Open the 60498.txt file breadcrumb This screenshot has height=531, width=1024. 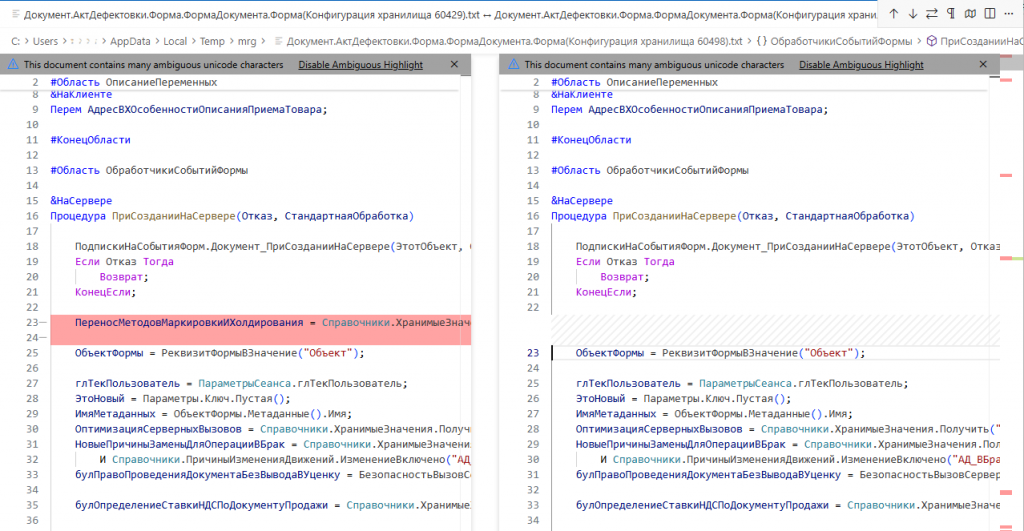515,41
